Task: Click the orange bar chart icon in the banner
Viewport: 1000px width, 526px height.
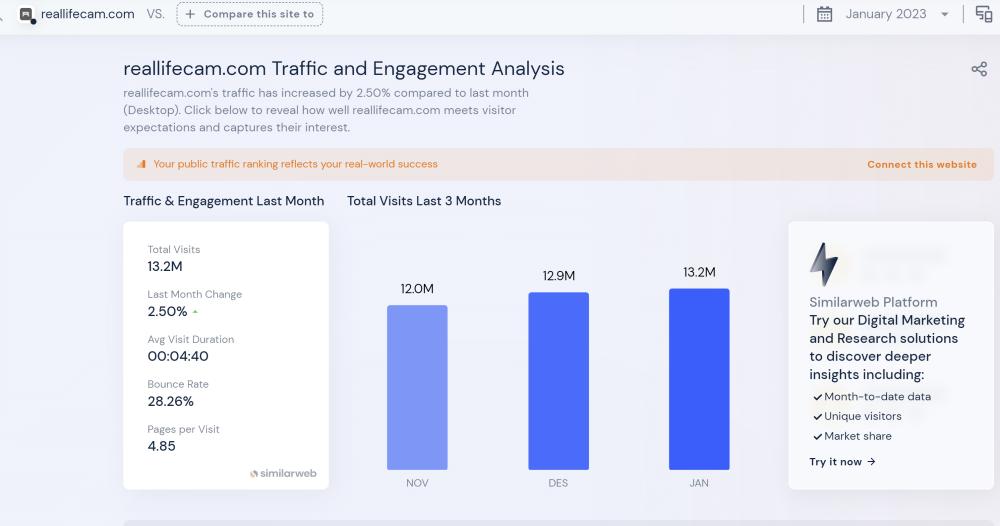Action: point(141,164)
